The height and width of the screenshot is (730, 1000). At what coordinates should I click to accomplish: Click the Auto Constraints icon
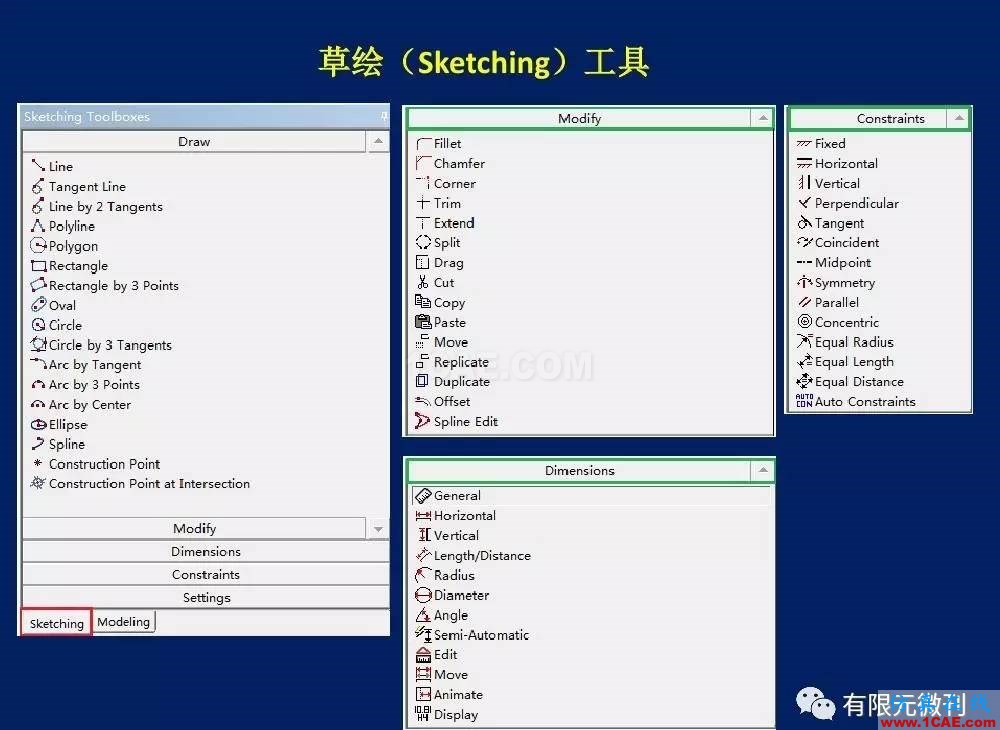[804, 402]
